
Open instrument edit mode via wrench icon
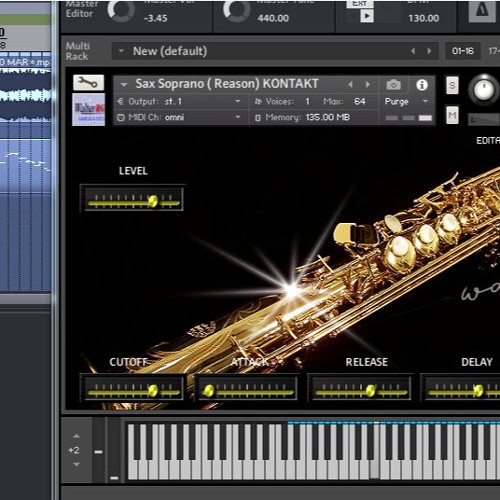(88, 82)
